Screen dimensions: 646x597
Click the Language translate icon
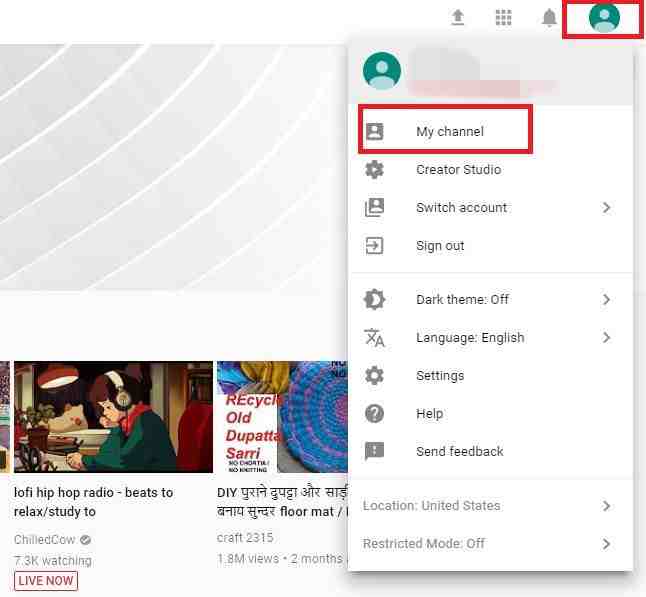coord(375,338)
